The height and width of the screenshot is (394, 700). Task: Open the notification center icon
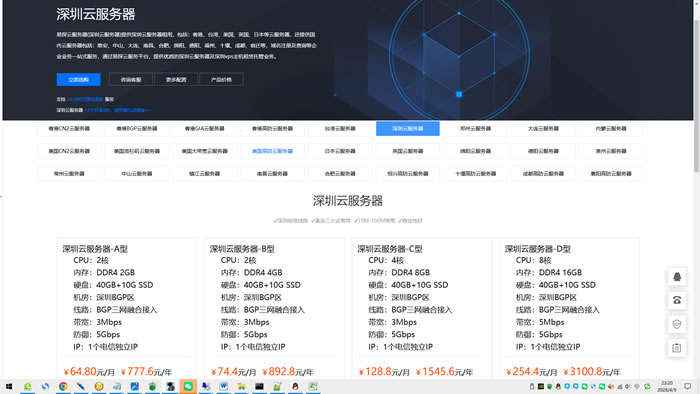[688, 386]
